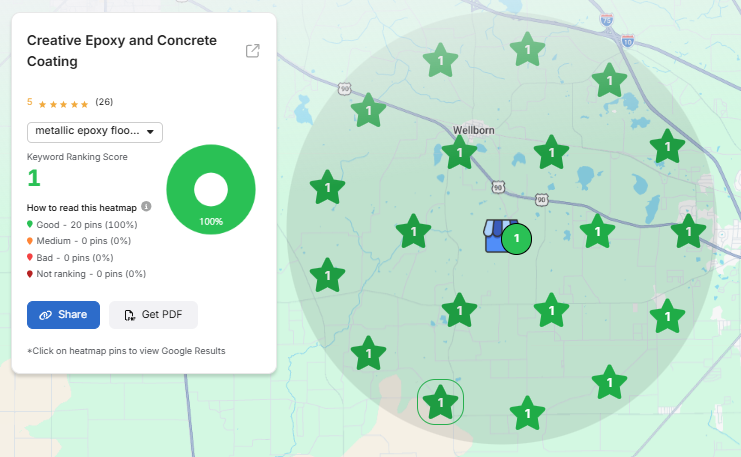
Task: Click the star pin under Wellborn label
Action: click(459, 153)
